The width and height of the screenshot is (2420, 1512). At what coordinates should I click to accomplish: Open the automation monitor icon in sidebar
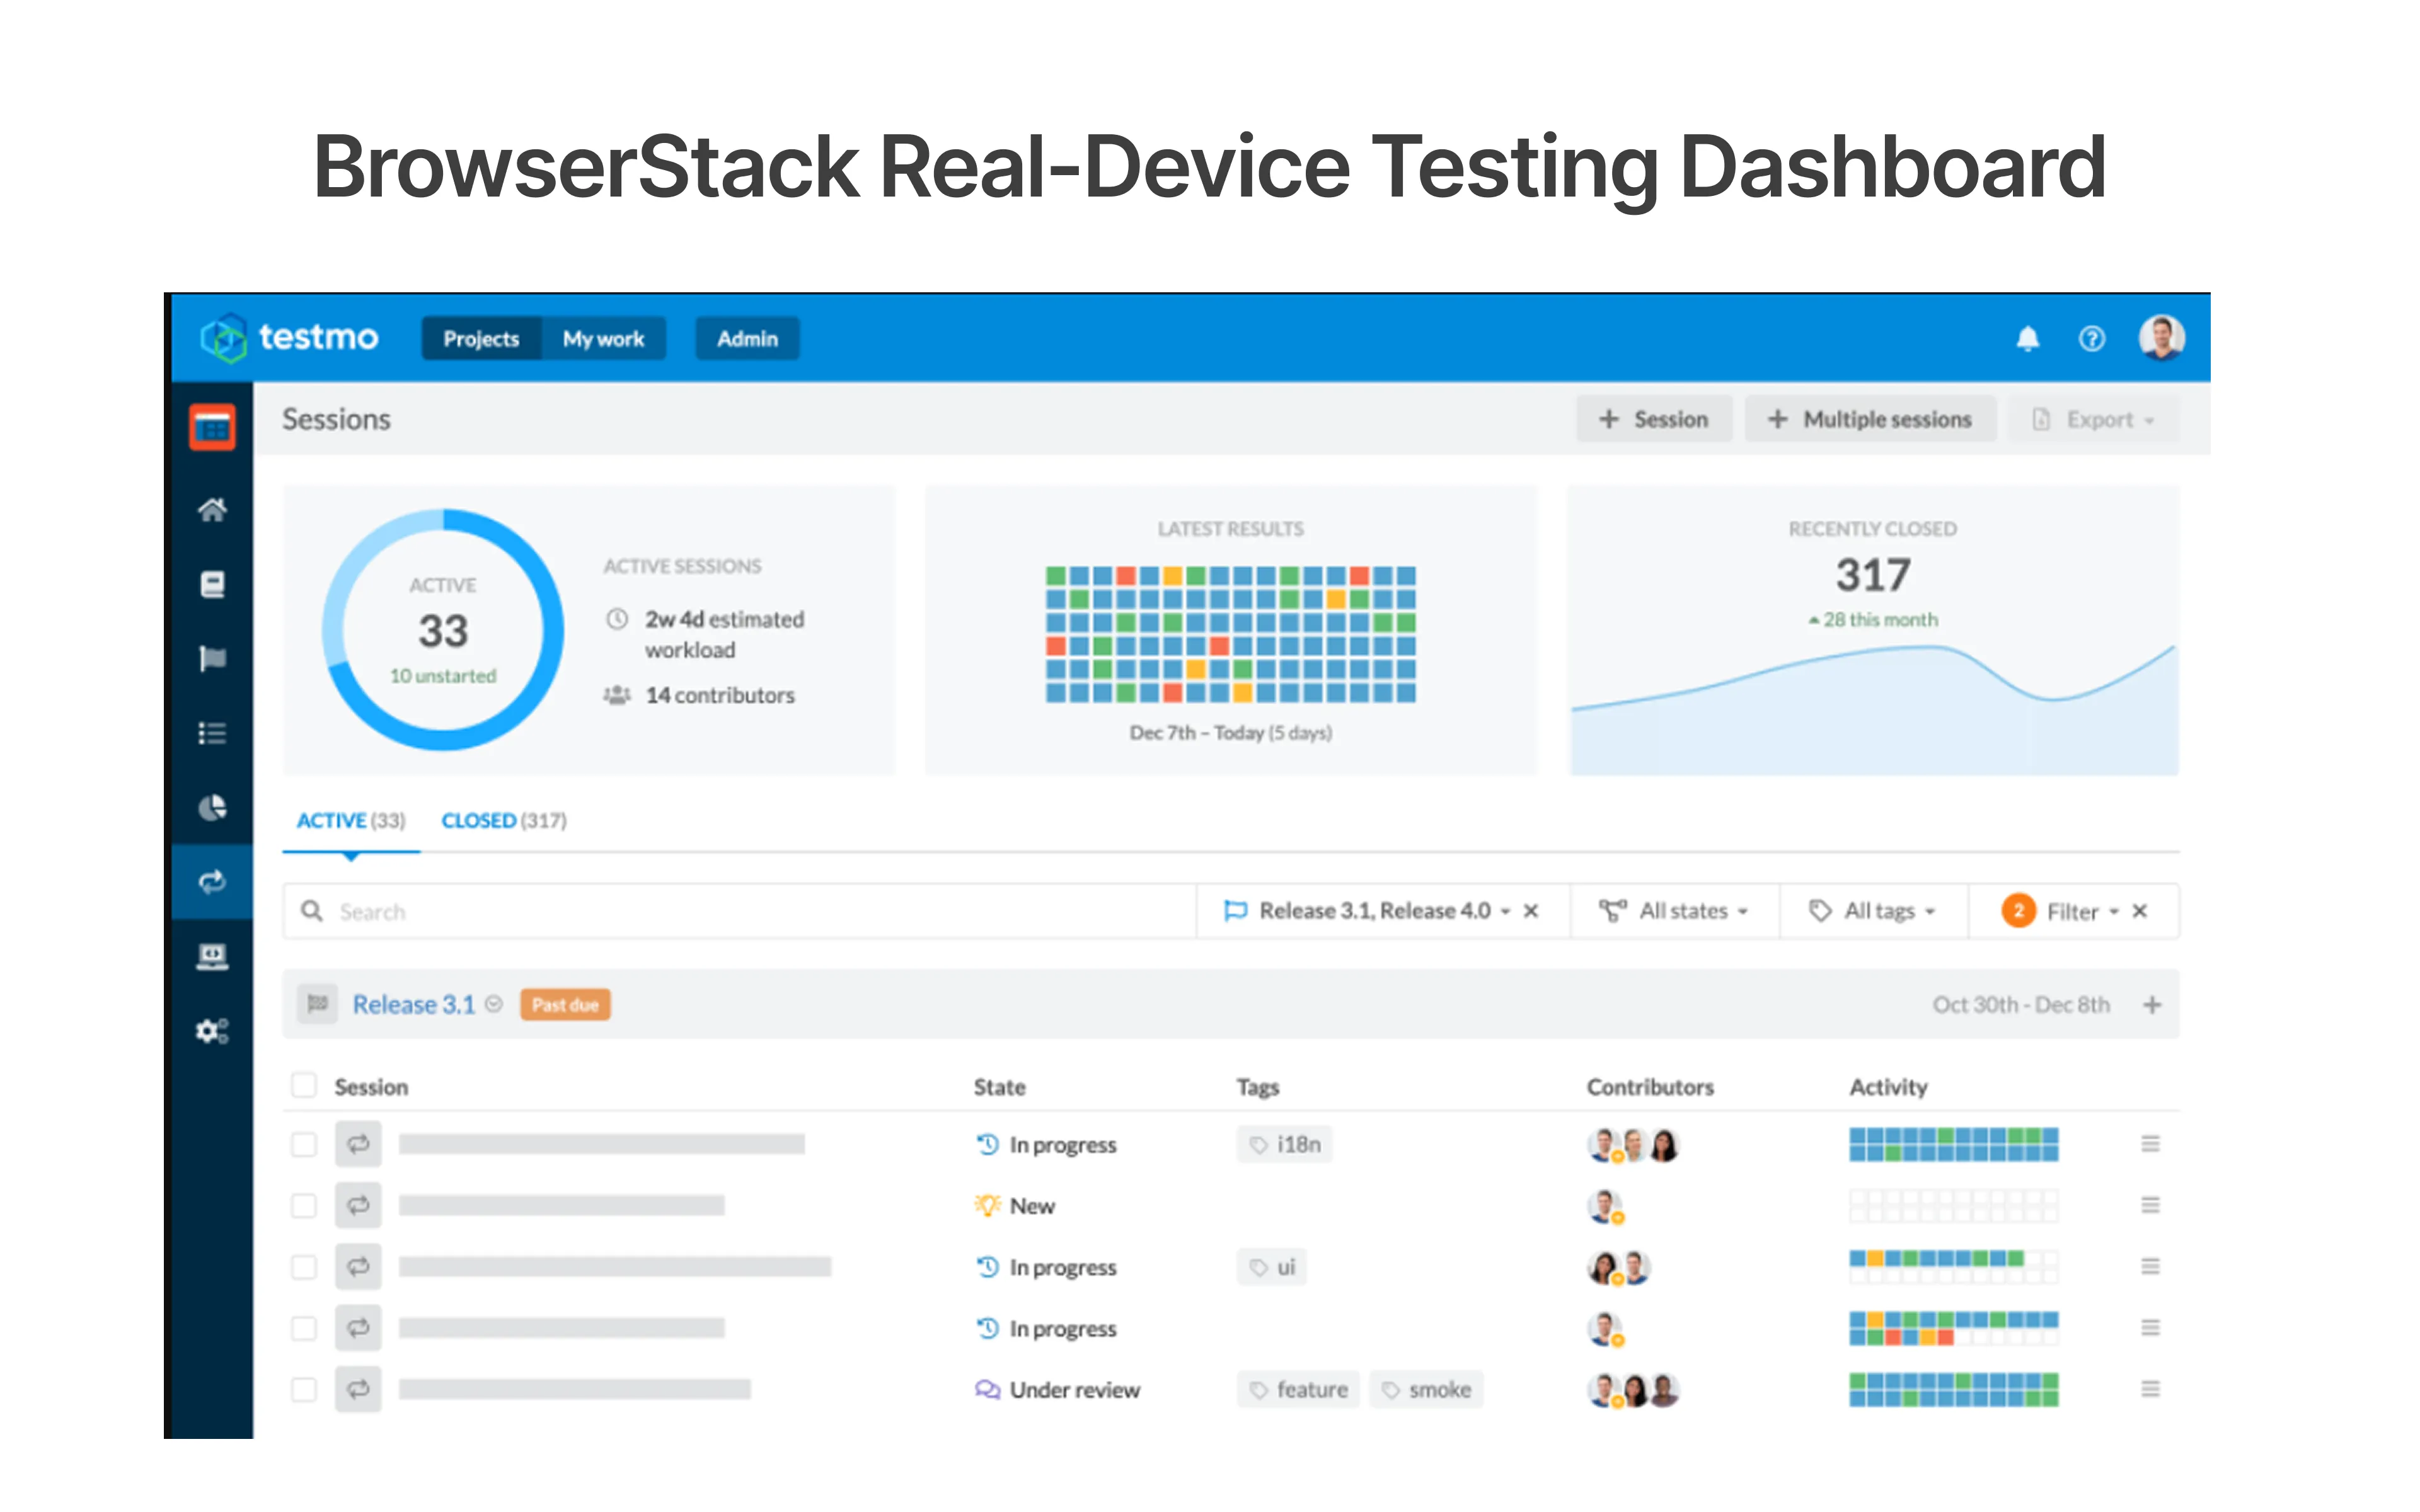coord(212,957)
